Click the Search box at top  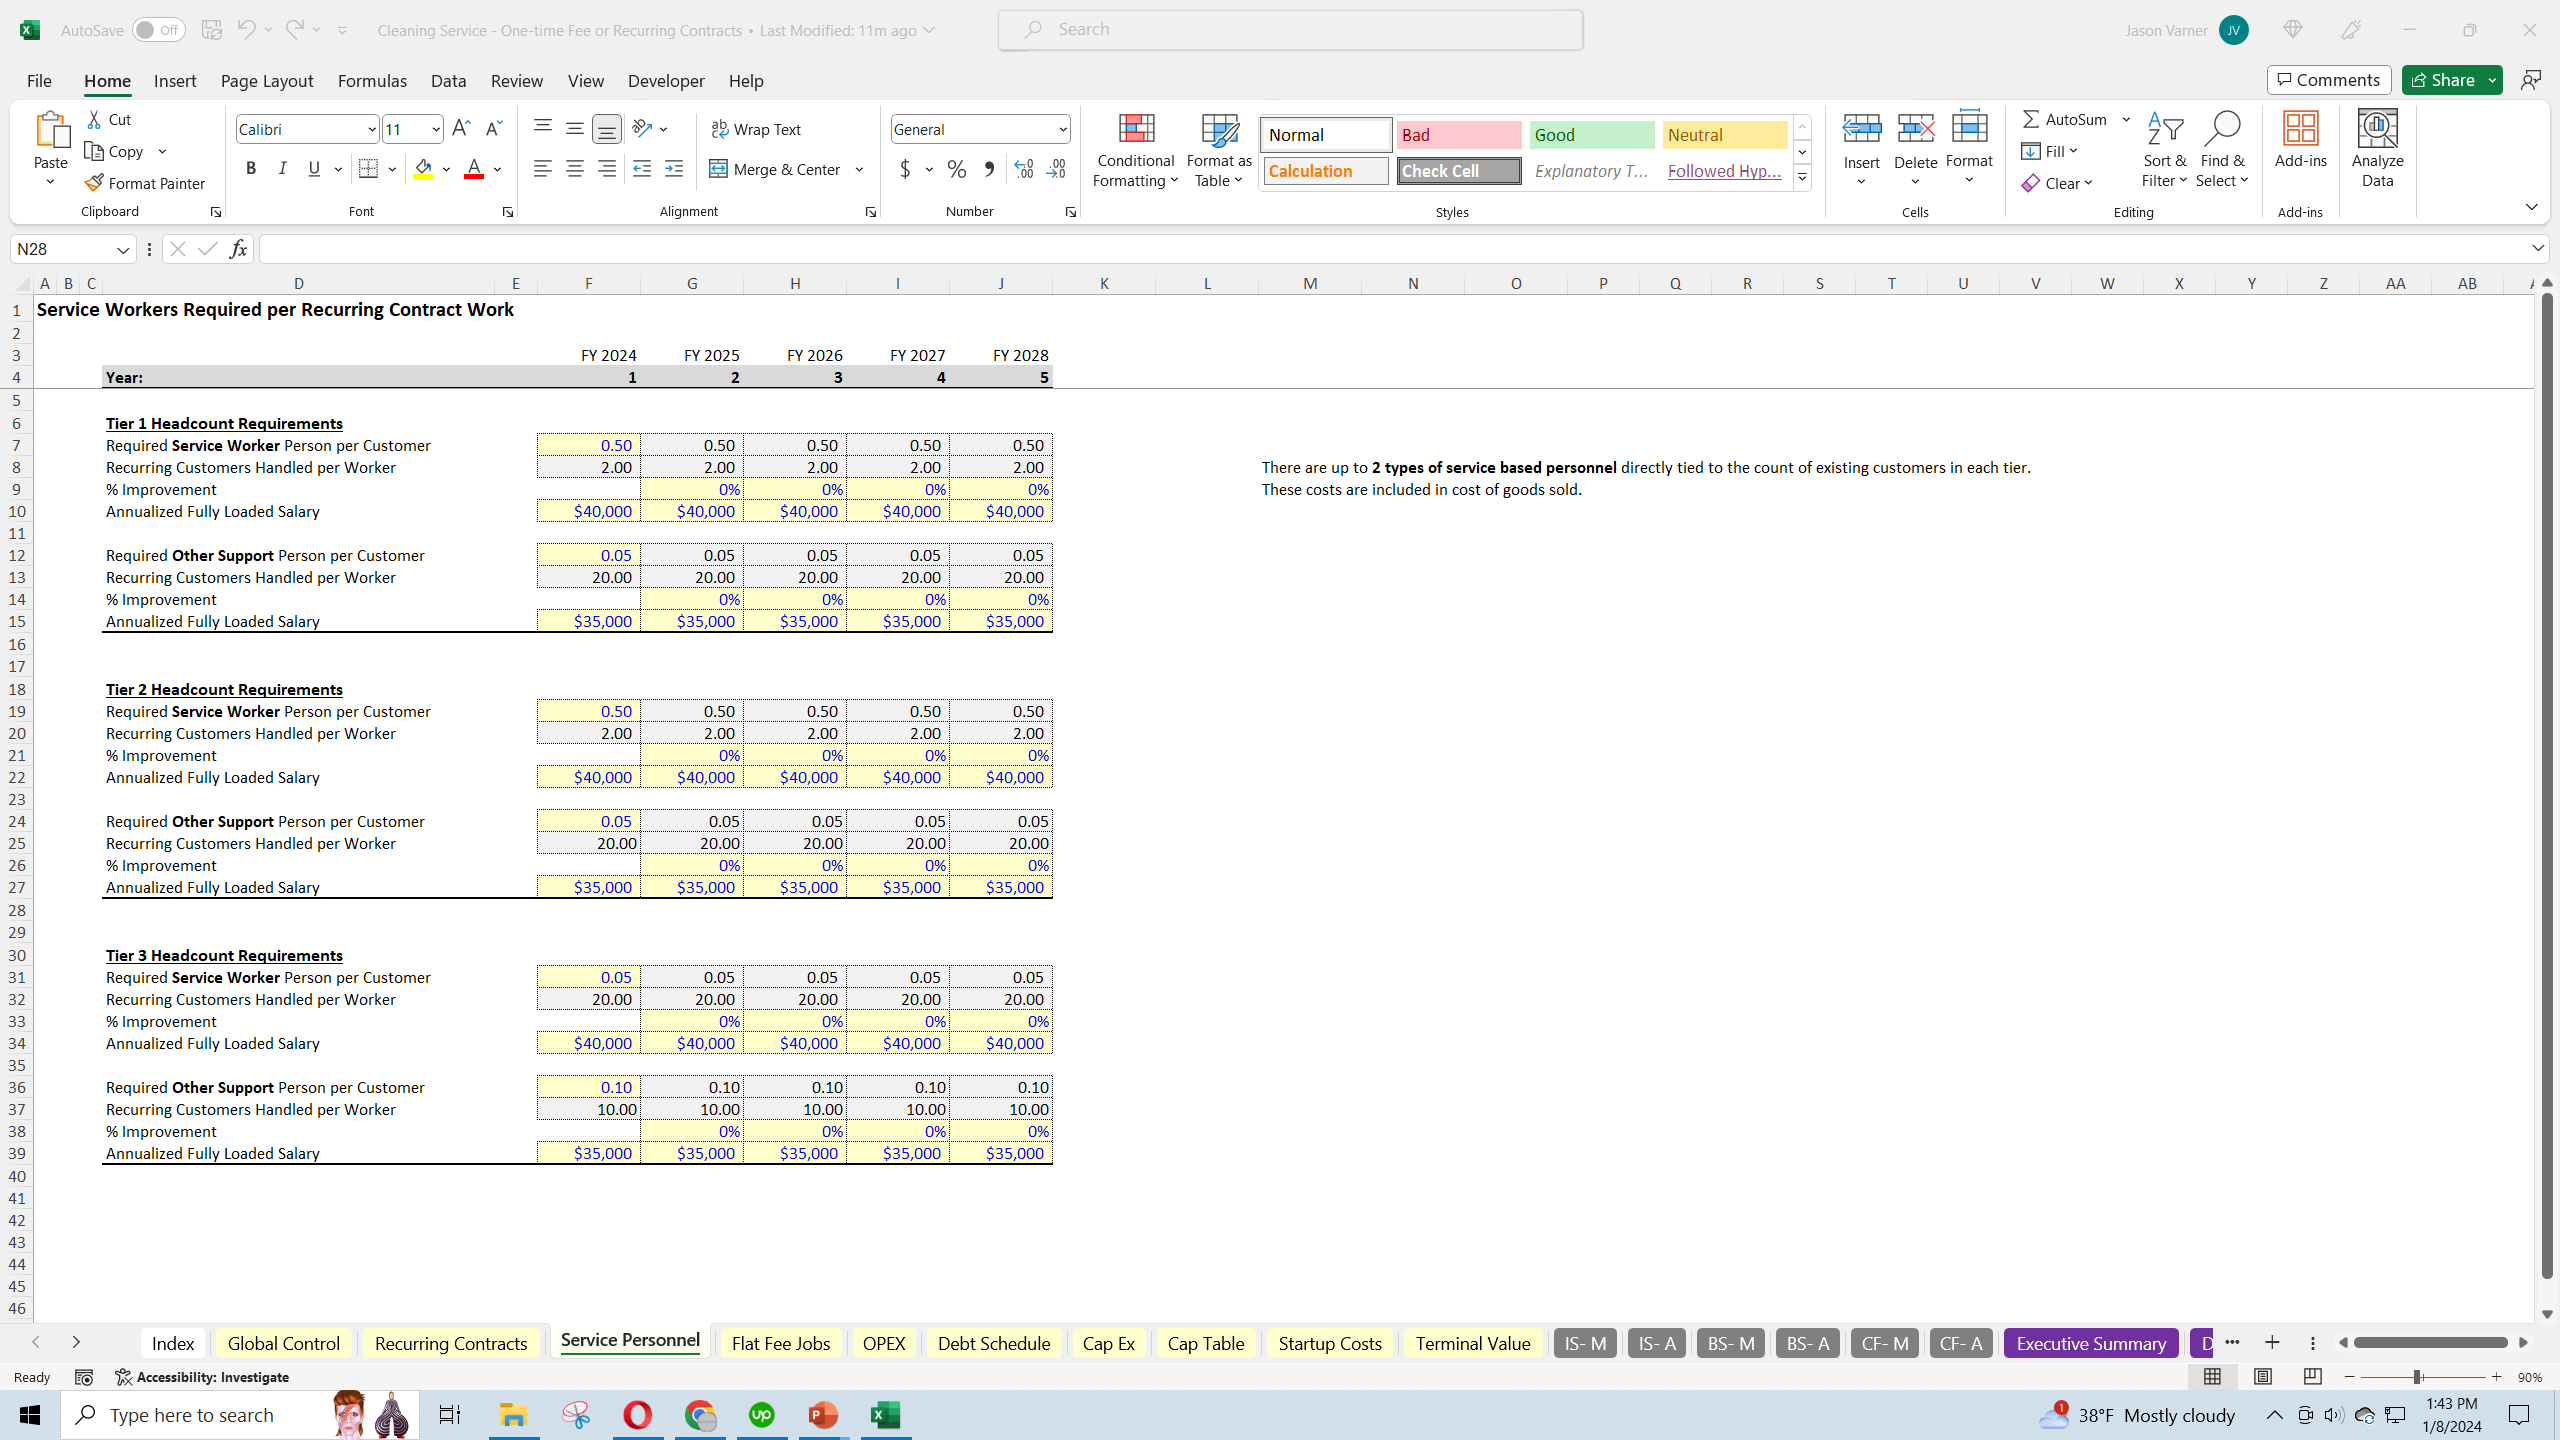[1289, 29]
